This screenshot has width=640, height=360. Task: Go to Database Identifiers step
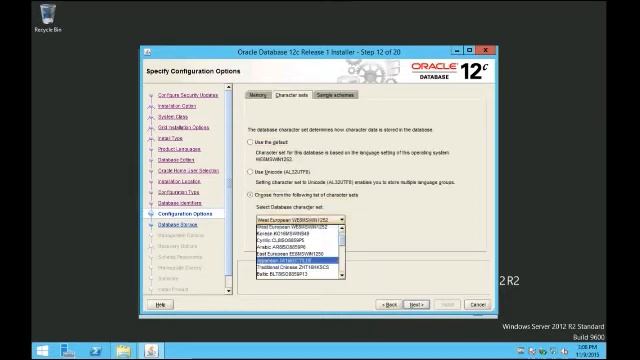(180, 203)
